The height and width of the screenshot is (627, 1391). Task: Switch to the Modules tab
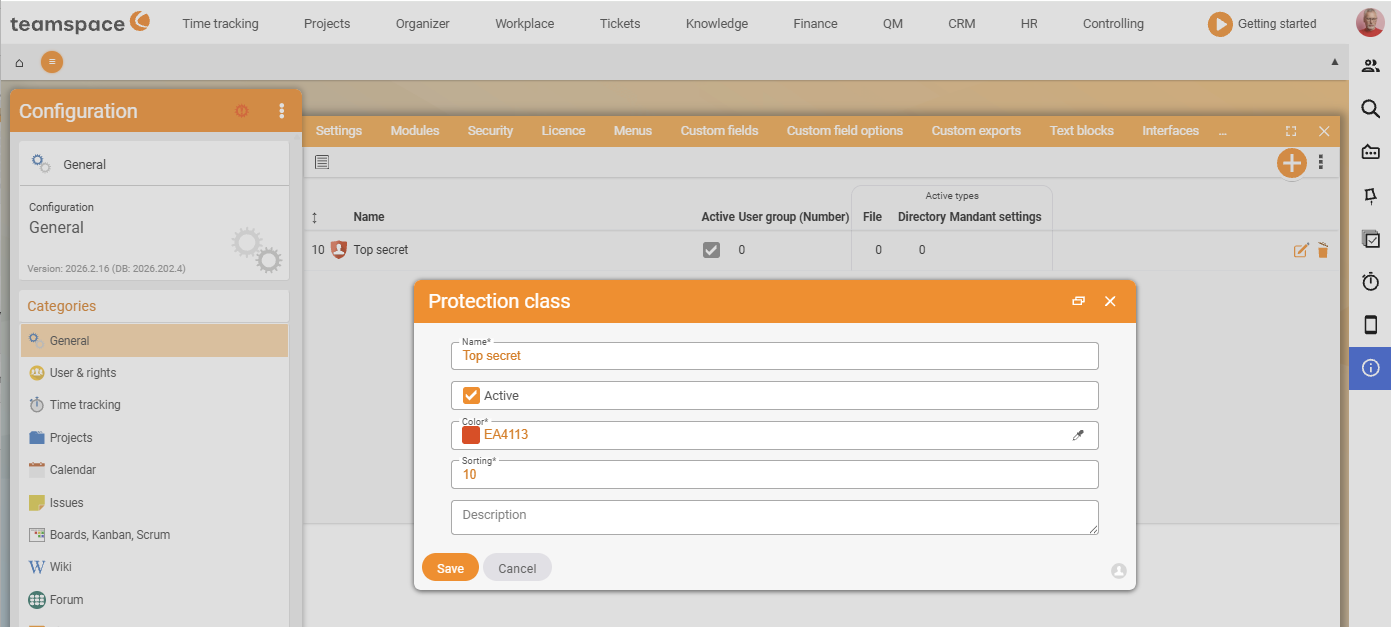click(x=415, y=131)
